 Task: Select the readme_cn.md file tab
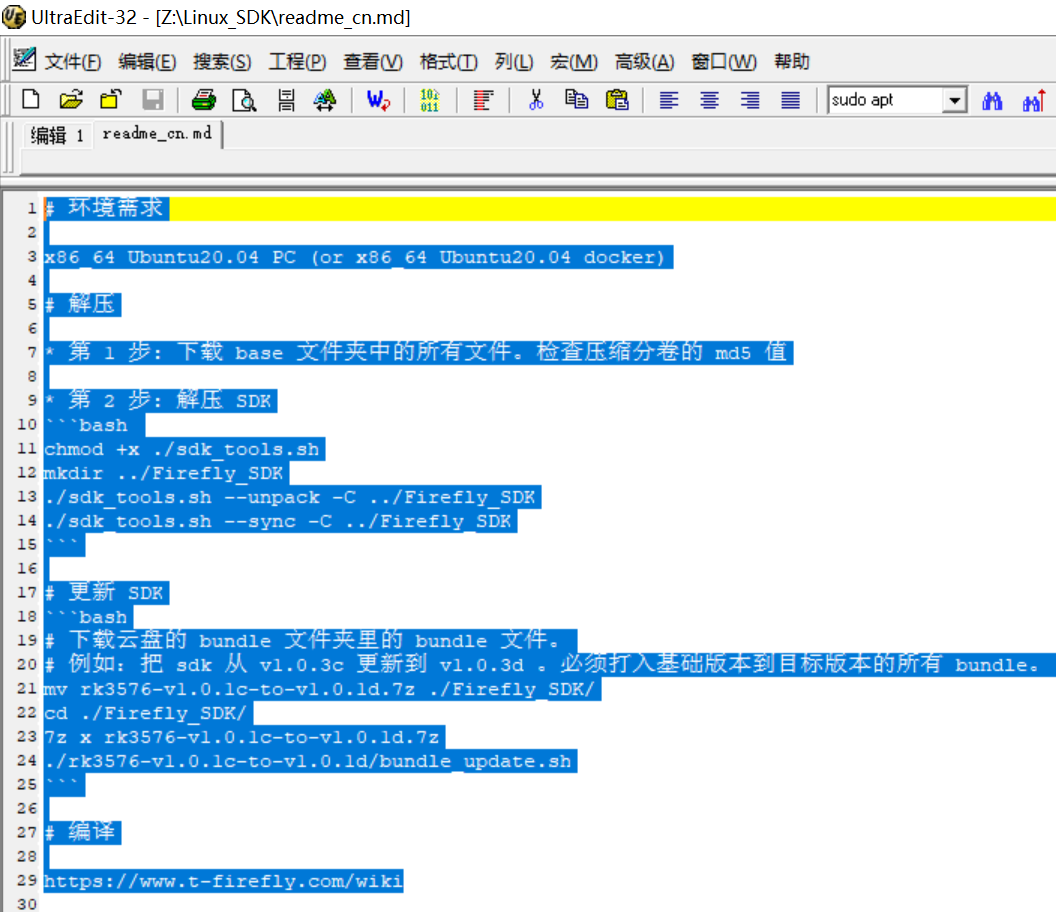point(157,134)
